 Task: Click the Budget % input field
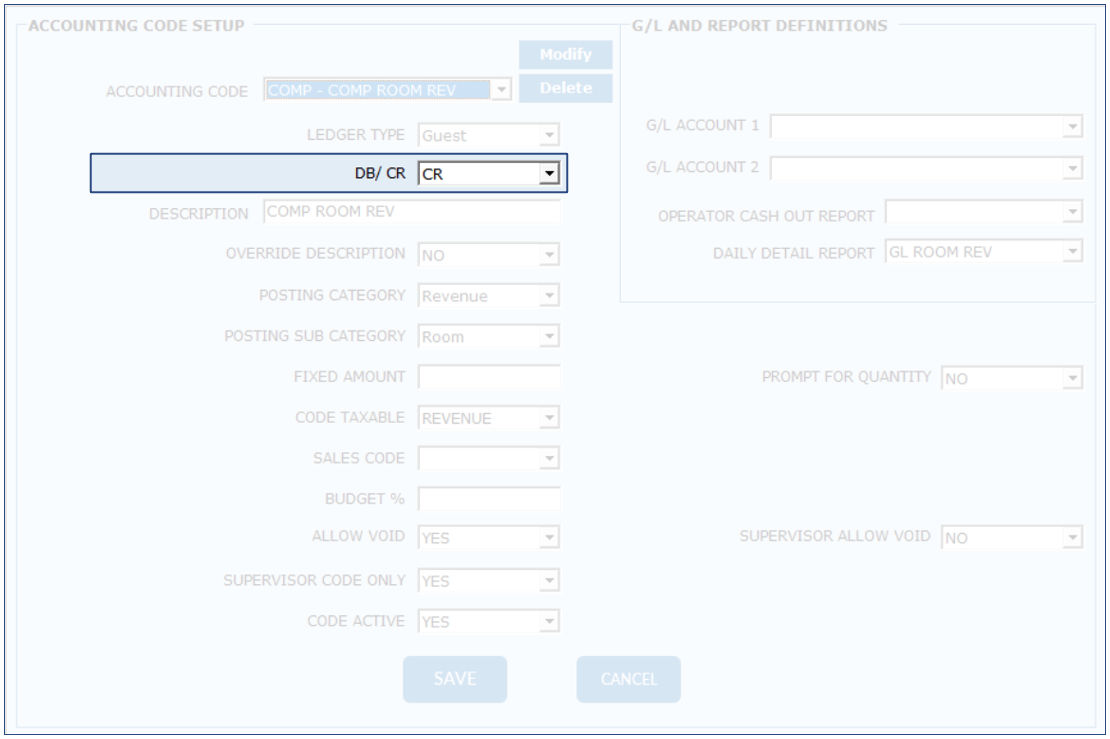pos(489,498)
